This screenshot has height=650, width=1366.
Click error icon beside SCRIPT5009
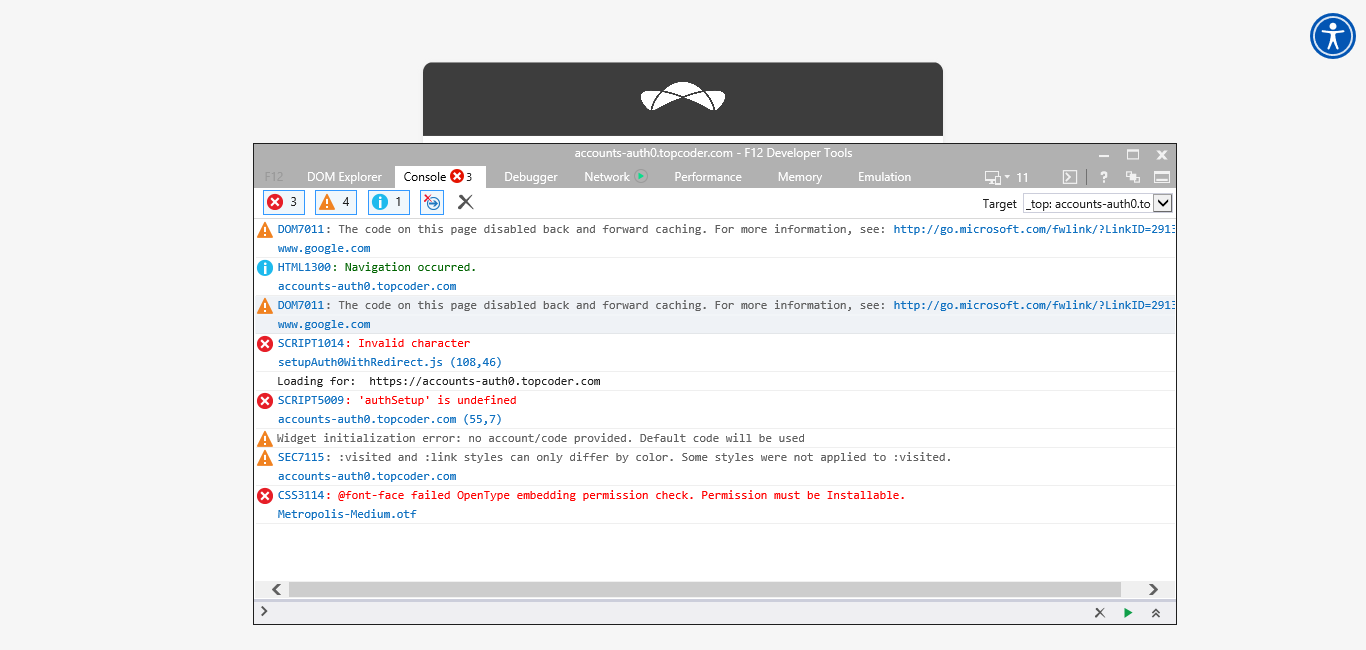click(265, 401)
